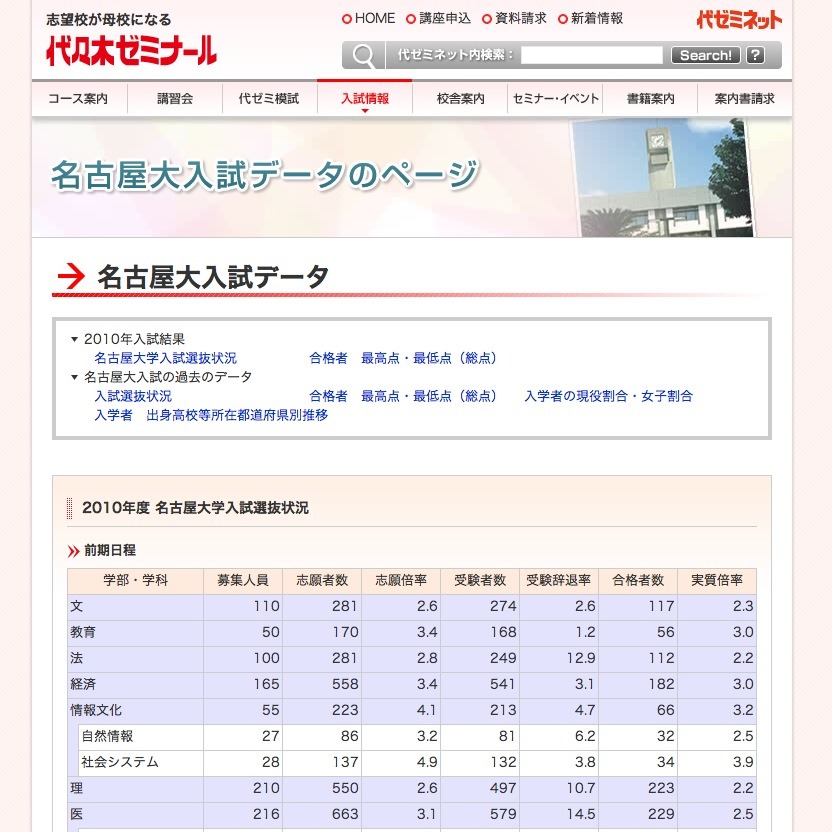Open the セミナー・イベント menu tab
The image size is (832, 832).
click(x=555, y=98)
